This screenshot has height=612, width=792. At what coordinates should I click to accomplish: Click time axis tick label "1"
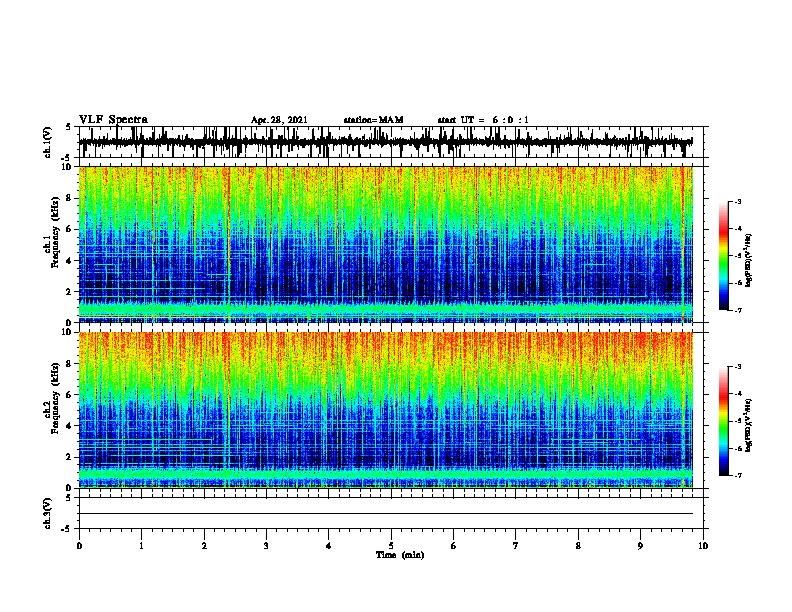[x=141, y=546]
